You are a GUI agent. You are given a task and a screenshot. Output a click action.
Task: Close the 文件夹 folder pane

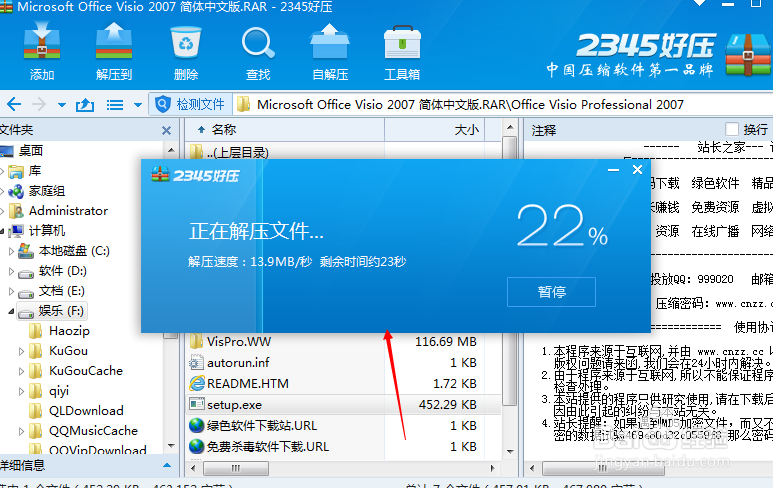167,130
